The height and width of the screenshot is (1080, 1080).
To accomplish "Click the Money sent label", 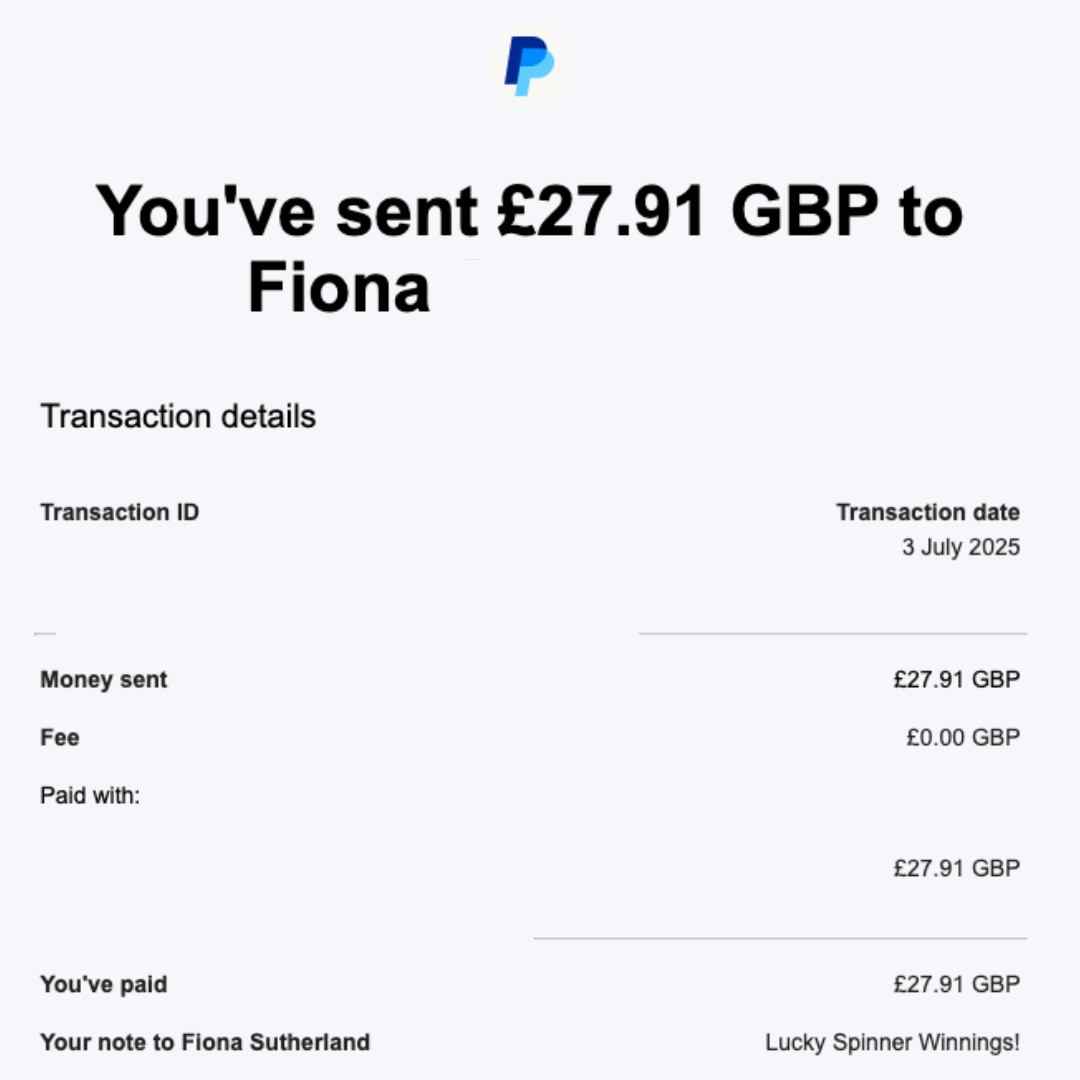I will click(x=104, y=680).
